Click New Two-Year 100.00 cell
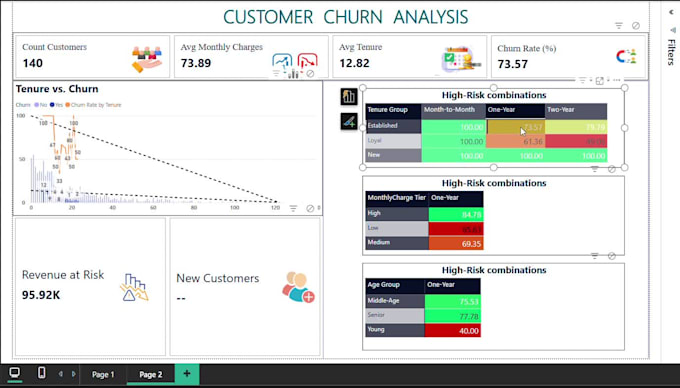The height and width of the screenshot is (388, 680). point(576,156)
